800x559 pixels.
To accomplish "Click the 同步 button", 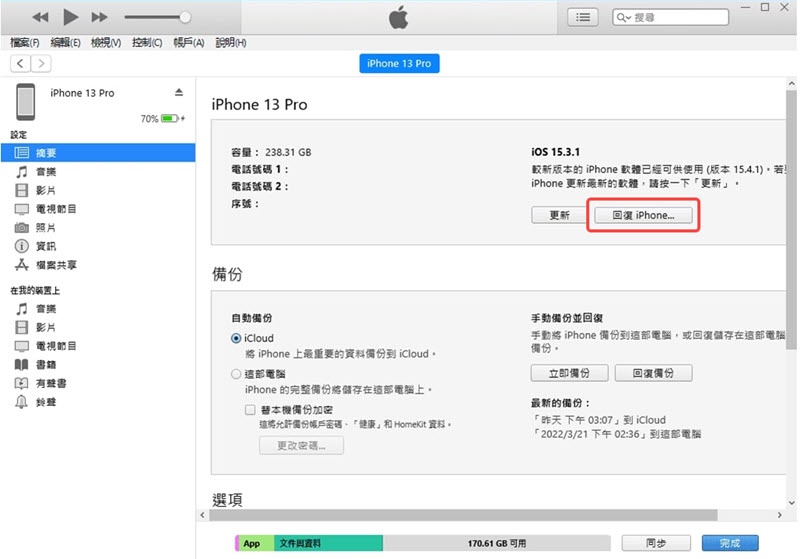I will click(656, 543).
